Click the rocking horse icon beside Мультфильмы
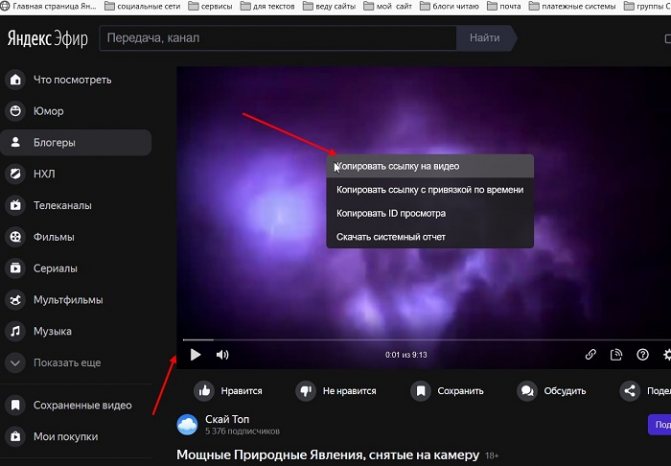Viewport: 671px width, 466px height. (15, 300)
